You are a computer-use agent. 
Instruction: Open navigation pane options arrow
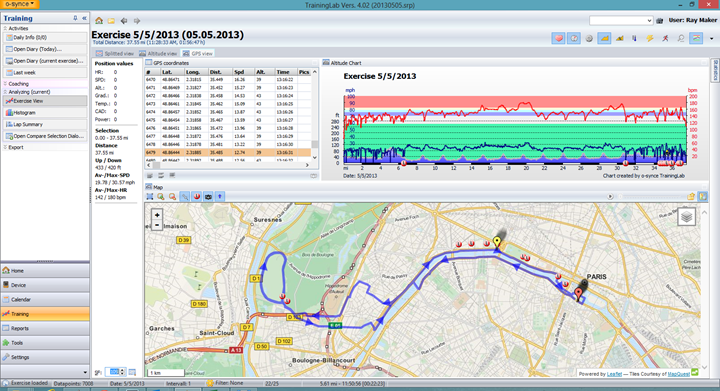(85, 372)
